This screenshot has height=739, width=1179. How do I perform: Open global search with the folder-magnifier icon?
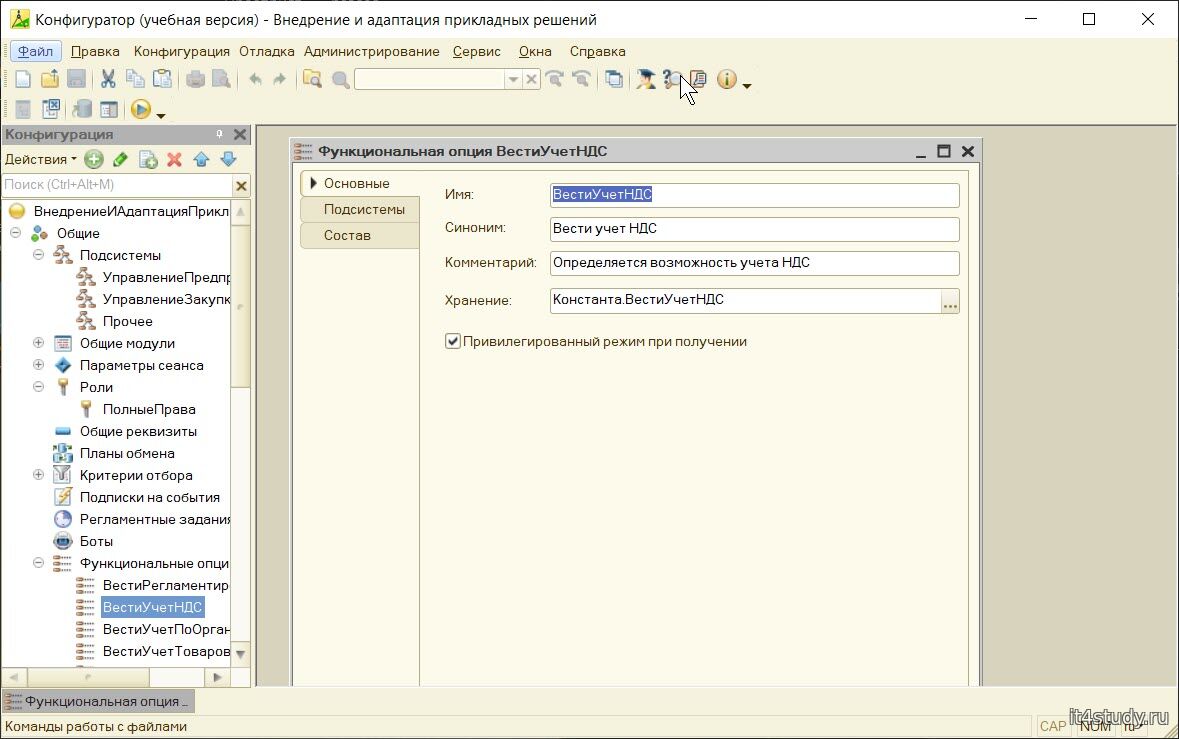coord(312,80)
